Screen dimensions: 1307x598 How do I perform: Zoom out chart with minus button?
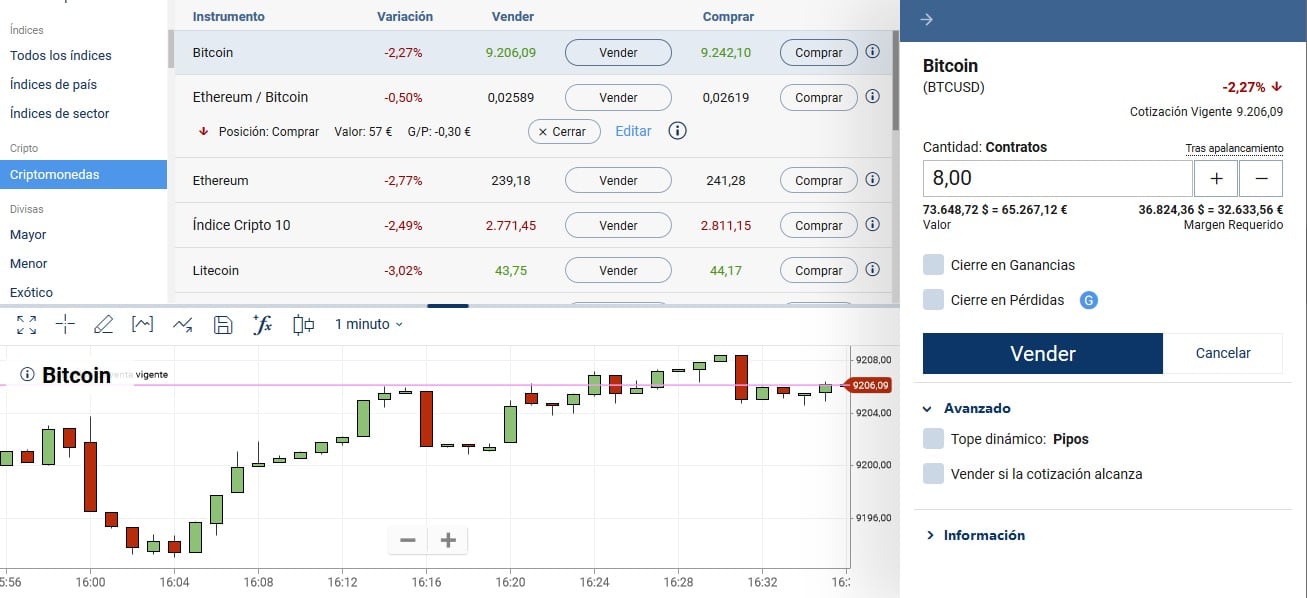pyautogui.click(x=408, y=540)
